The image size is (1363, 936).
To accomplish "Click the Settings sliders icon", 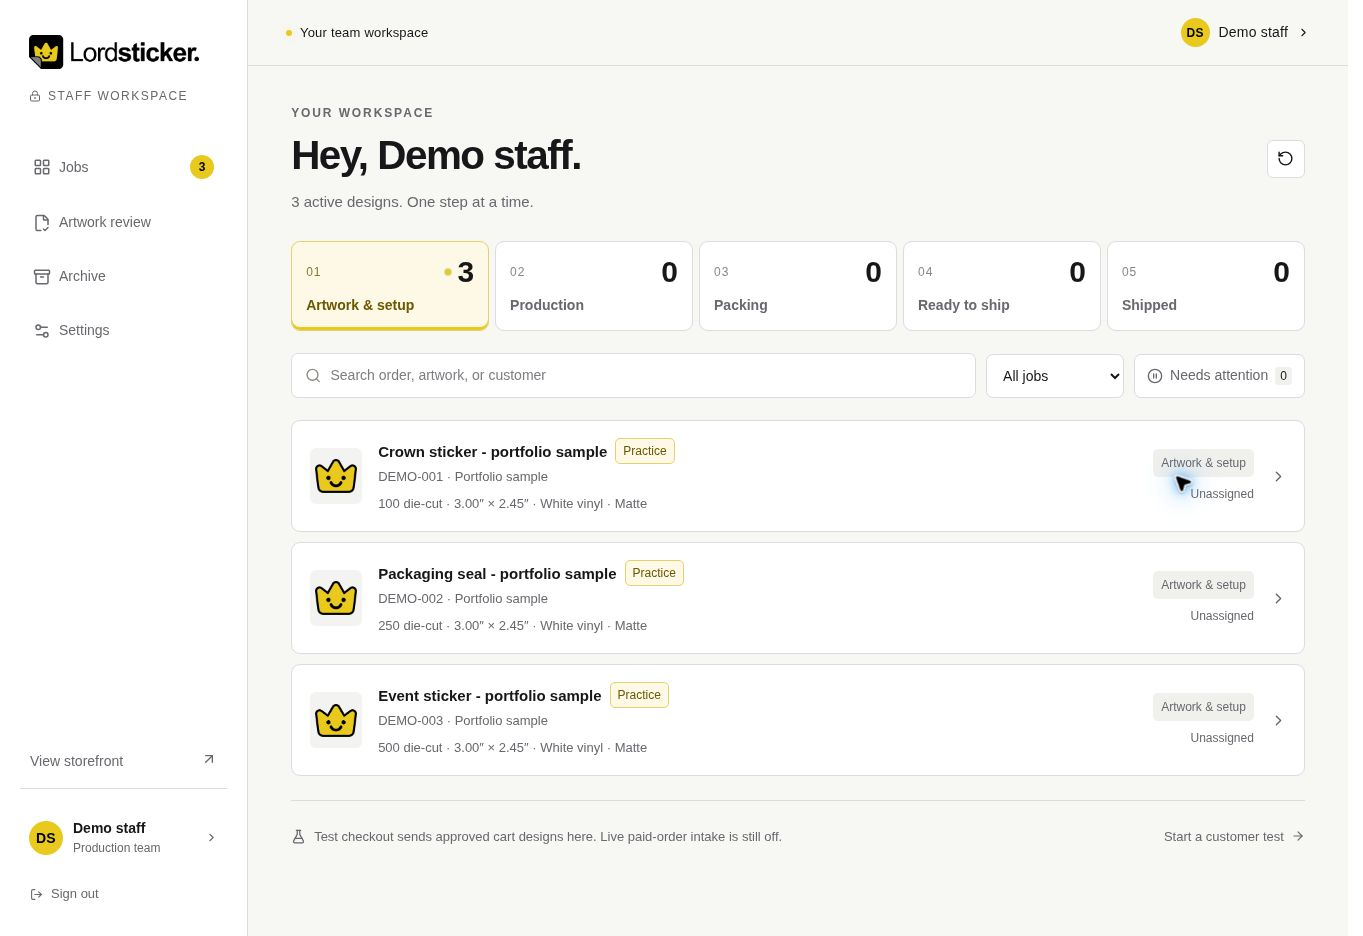I will tap(42, 330).
